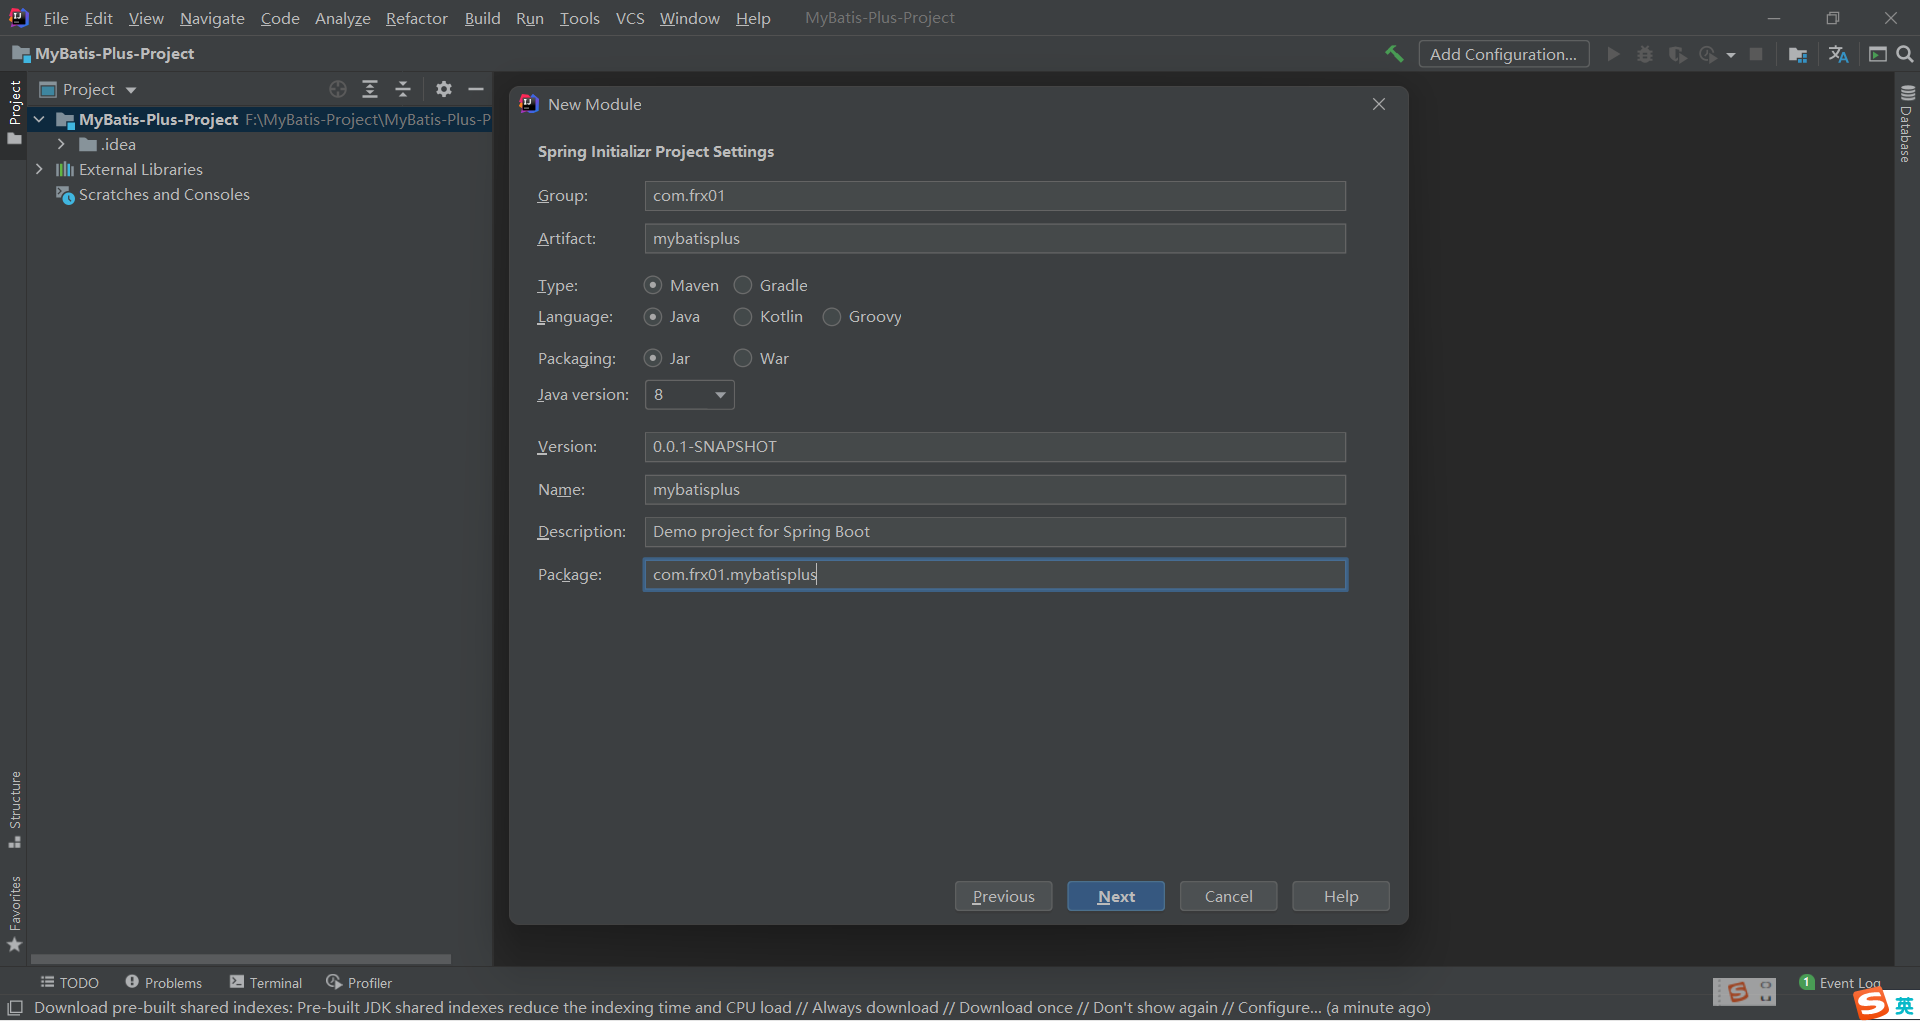Select Java language option

[x=672, y=316]
